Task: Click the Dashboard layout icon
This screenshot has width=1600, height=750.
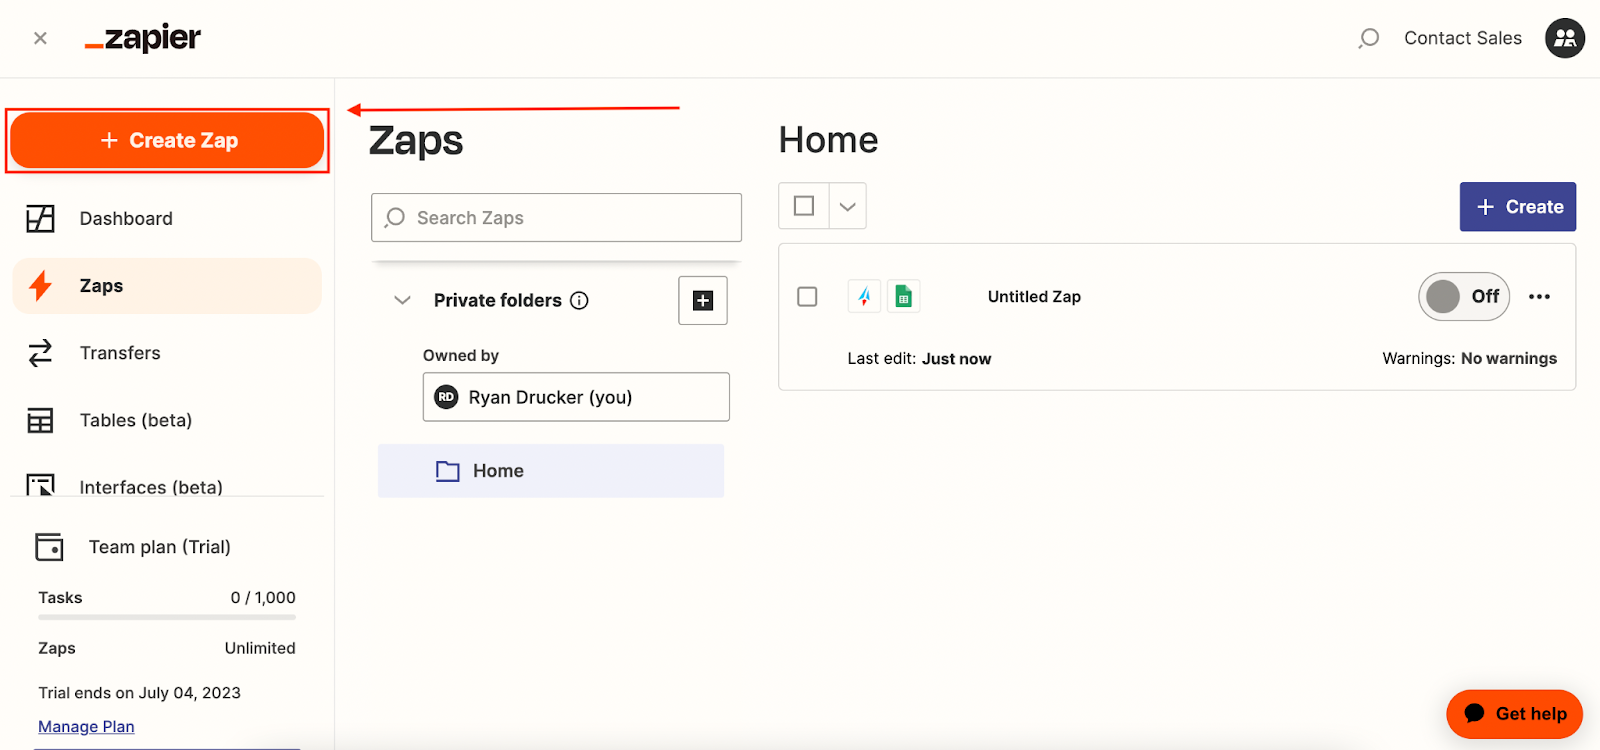Action: tap(40, 218)
